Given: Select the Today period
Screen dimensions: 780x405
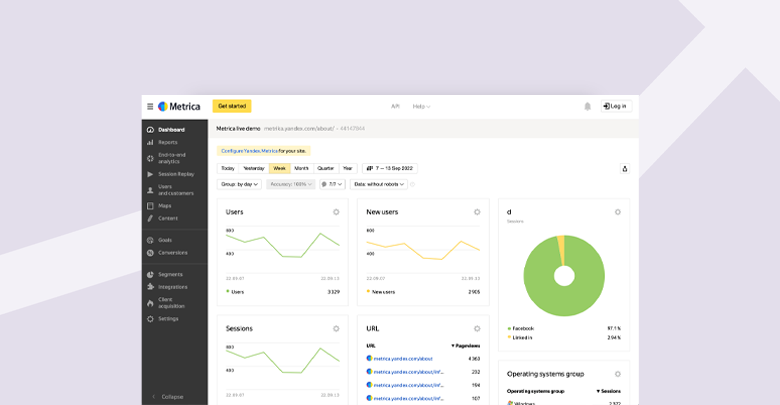Looking at the screenshot, I should 228,169.
